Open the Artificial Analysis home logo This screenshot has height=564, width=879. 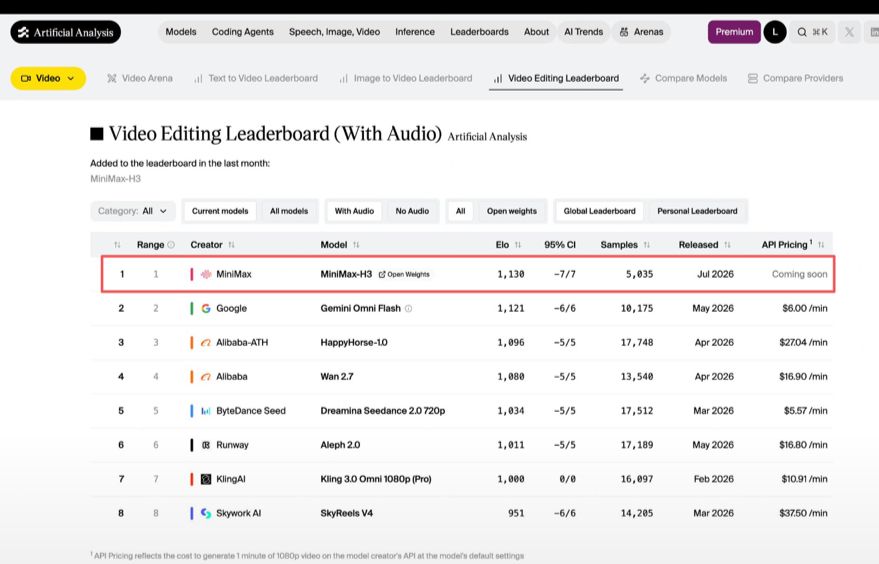point(66,33)
